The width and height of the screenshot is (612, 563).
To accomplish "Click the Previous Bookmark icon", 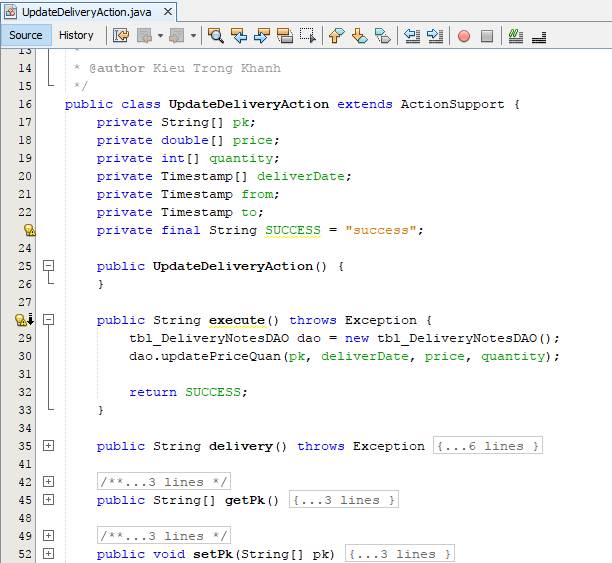I will tap(336, 36).
